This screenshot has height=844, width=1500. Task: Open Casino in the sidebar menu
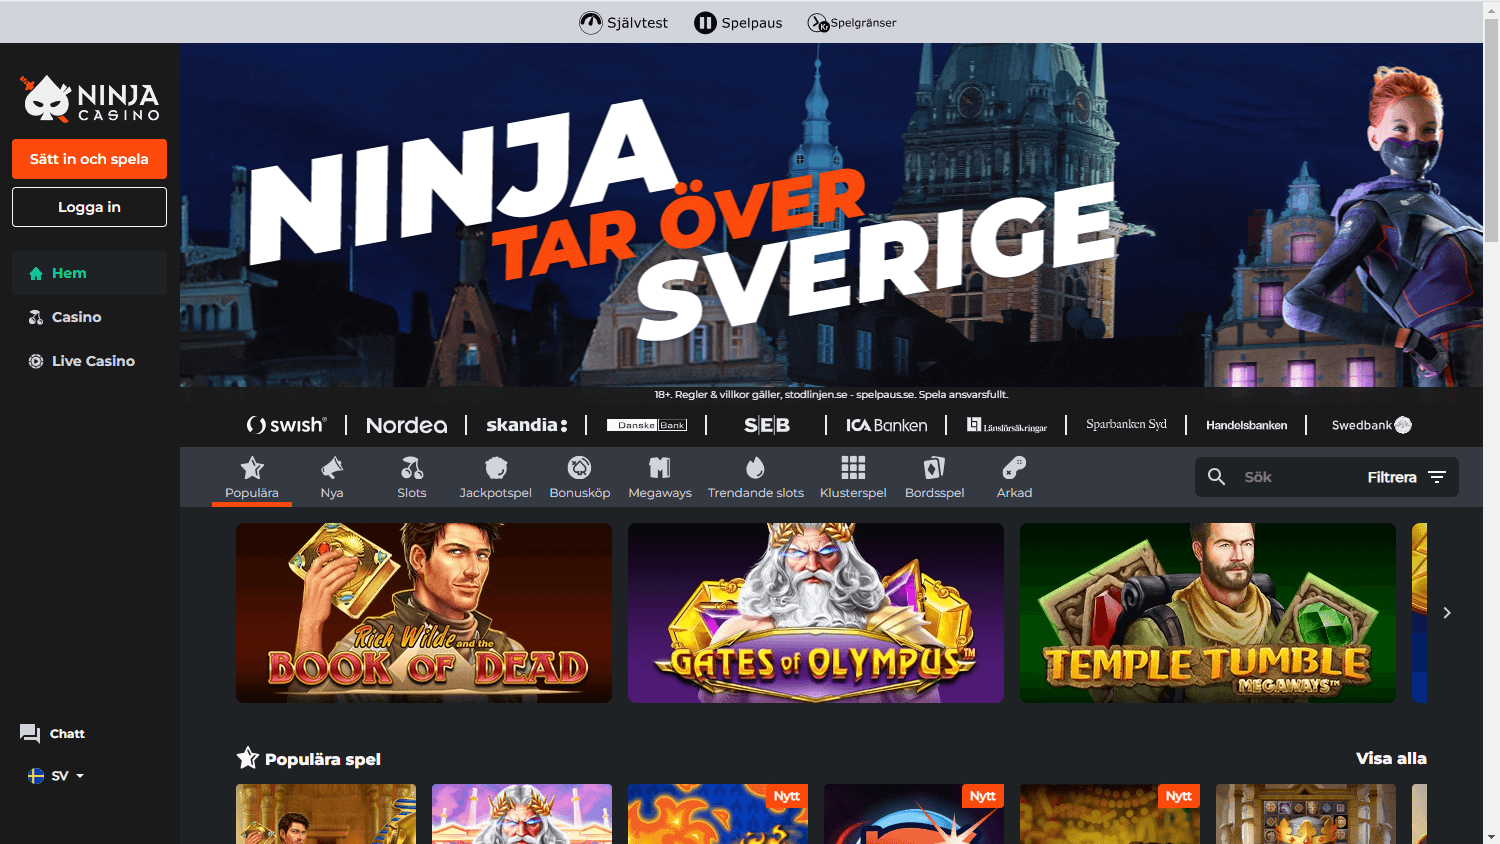click(x=90, y=317)
